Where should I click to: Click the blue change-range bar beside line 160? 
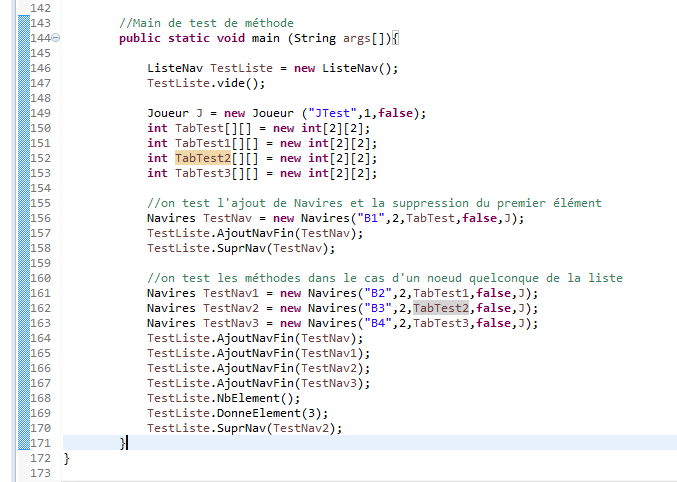coord(24,278)
